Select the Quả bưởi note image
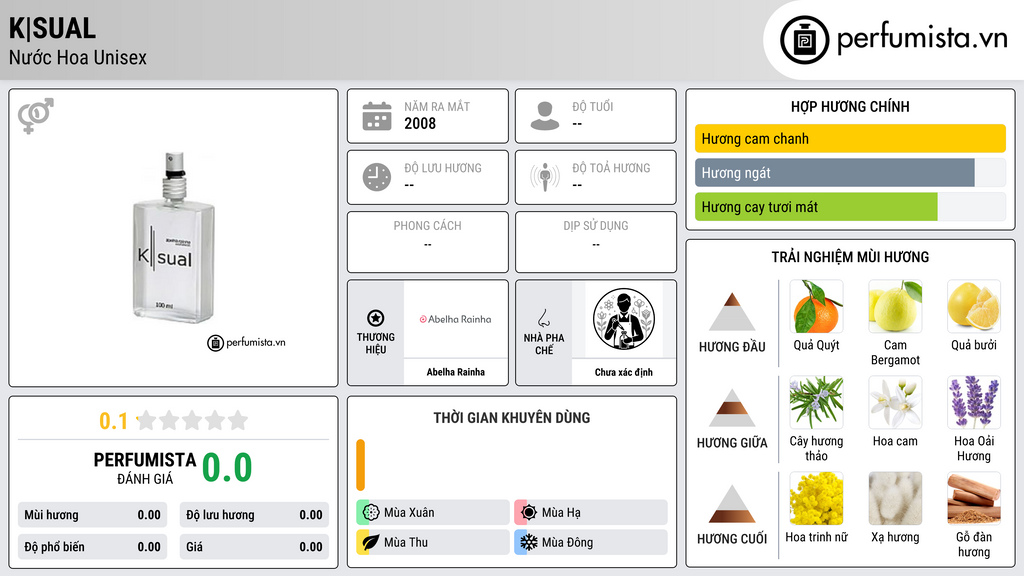 click(974, 307)
